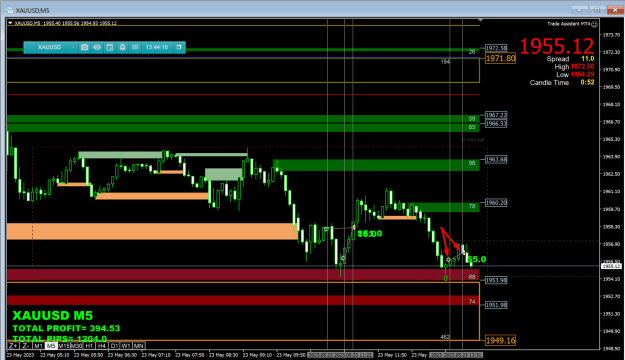Click the green zone labeled 98
This screenshot has width=625, height=360.
click(376, 165)
